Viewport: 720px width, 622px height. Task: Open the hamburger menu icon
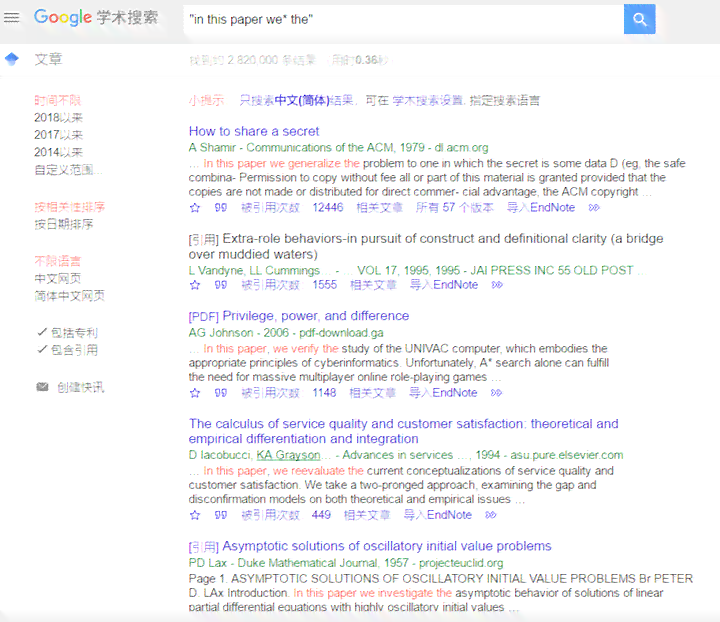(11, 18)
